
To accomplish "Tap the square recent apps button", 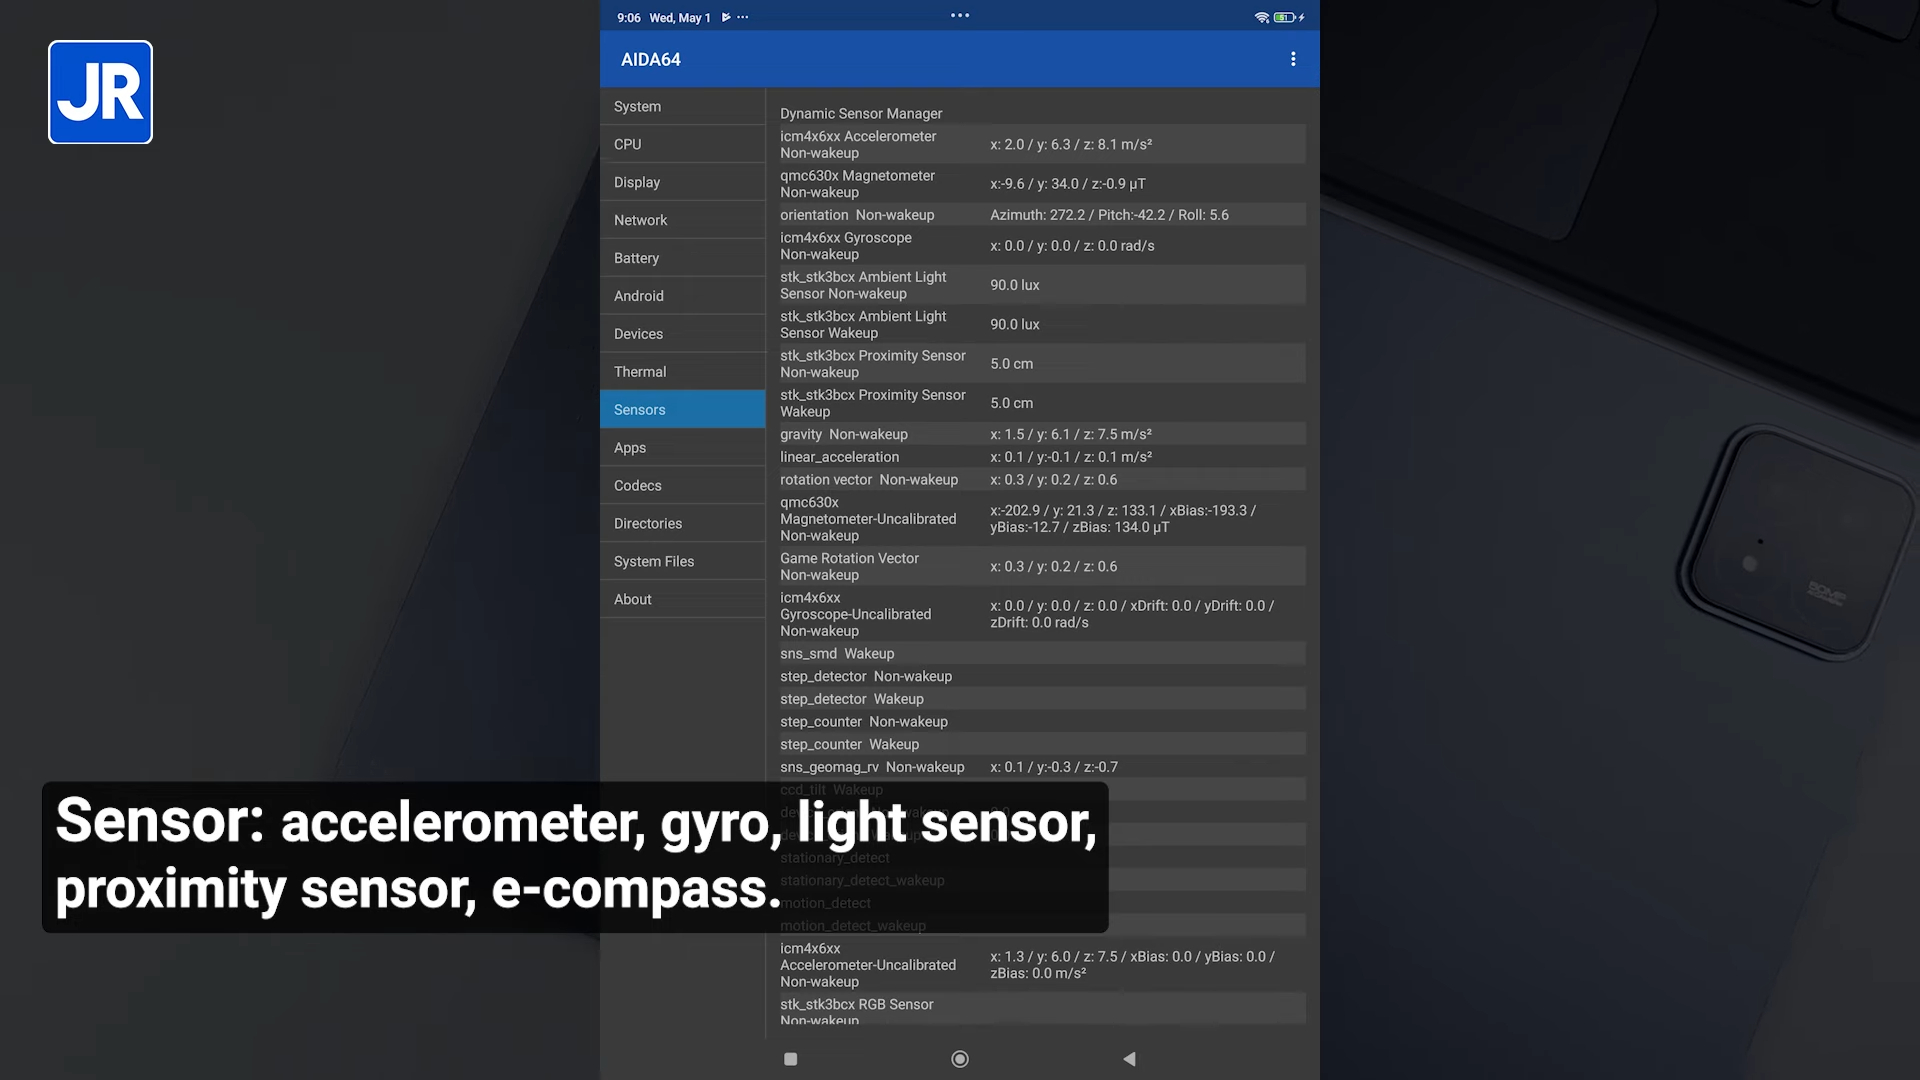I will [790, 1059].
